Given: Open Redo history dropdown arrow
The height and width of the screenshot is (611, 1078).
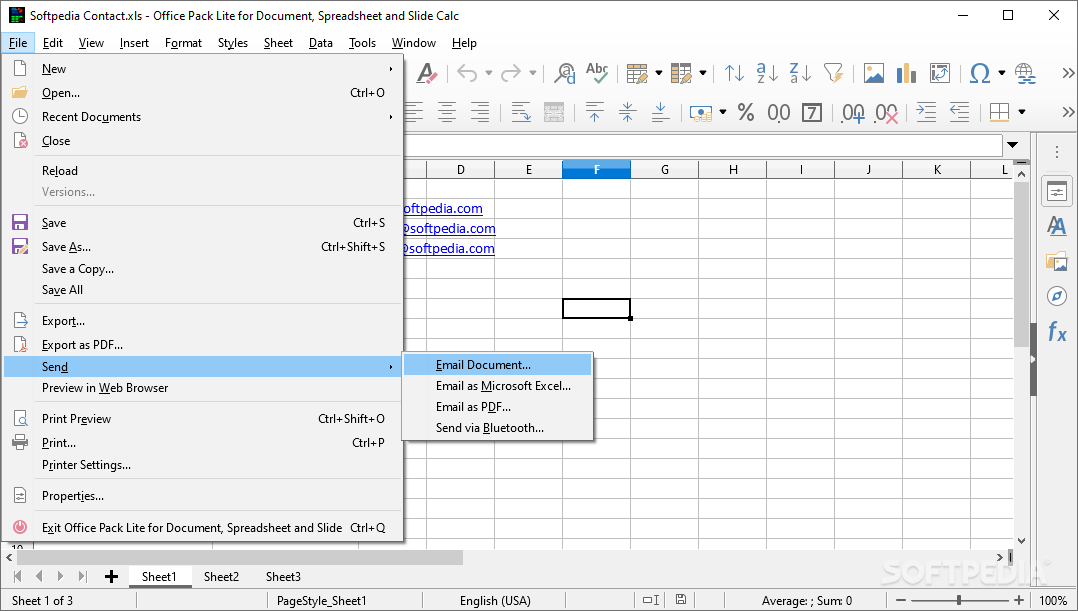Looking at the screenshot, I should click(532, 73).
